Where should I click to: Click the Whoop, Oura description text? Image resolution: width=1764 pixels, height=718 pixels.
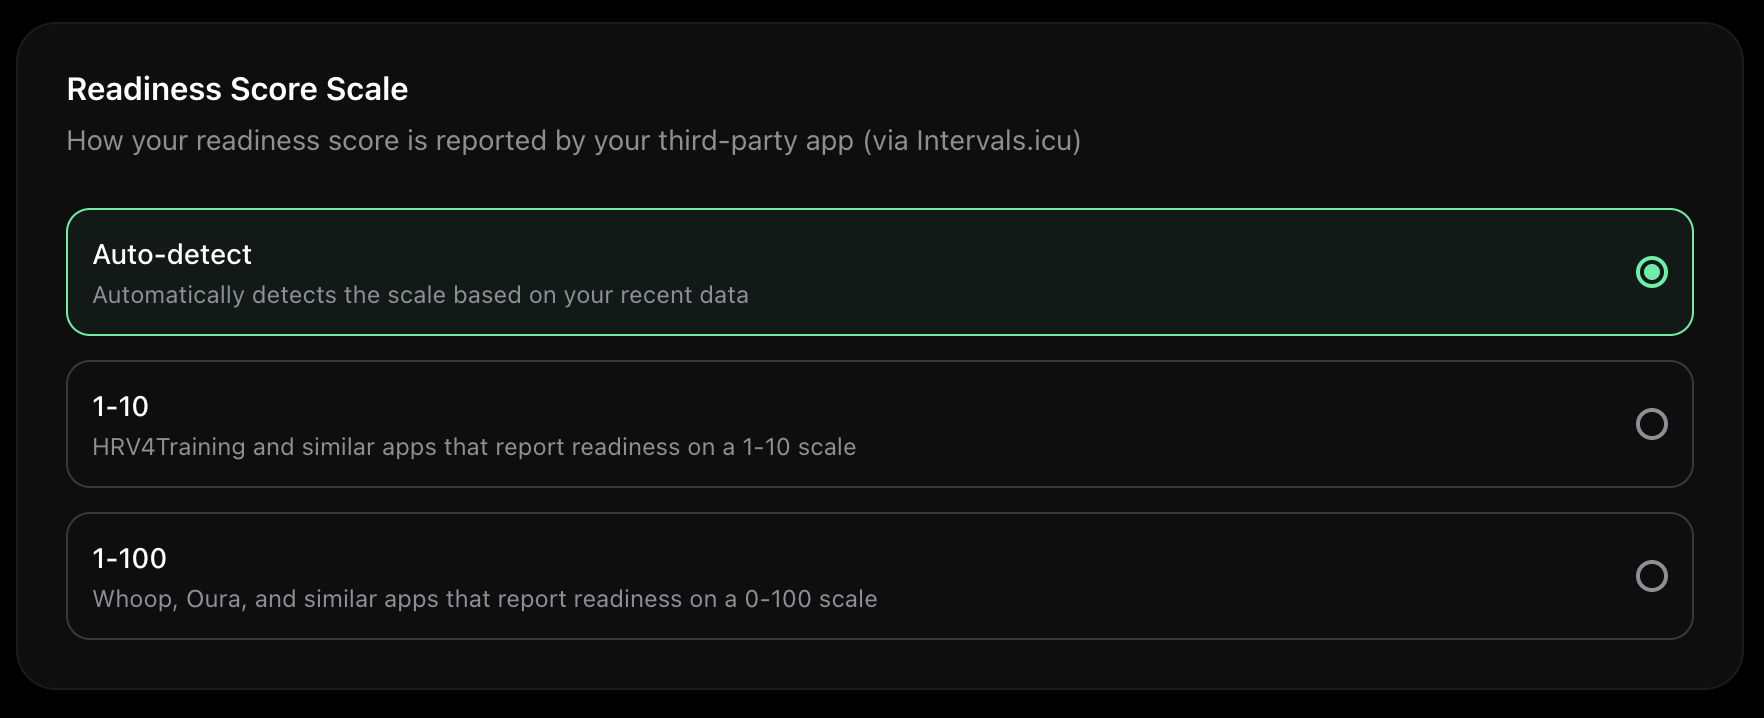pos(485,599)
